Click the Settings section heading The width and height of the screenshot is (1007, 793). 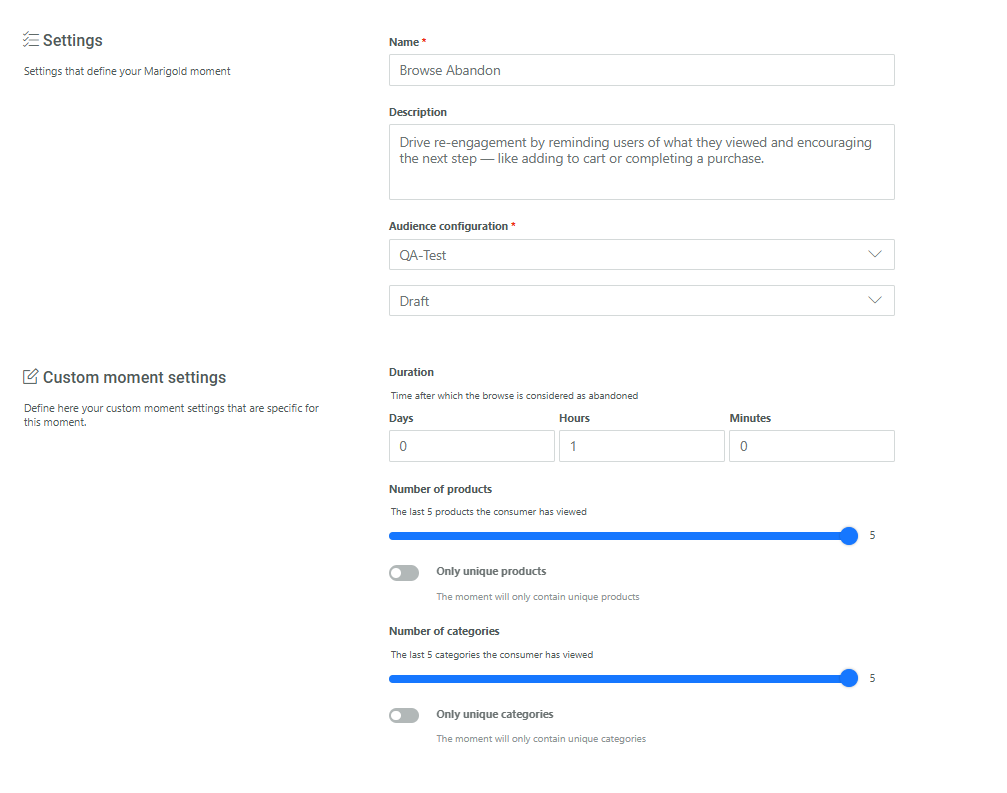pyautogui.click(x=72, y=41)
